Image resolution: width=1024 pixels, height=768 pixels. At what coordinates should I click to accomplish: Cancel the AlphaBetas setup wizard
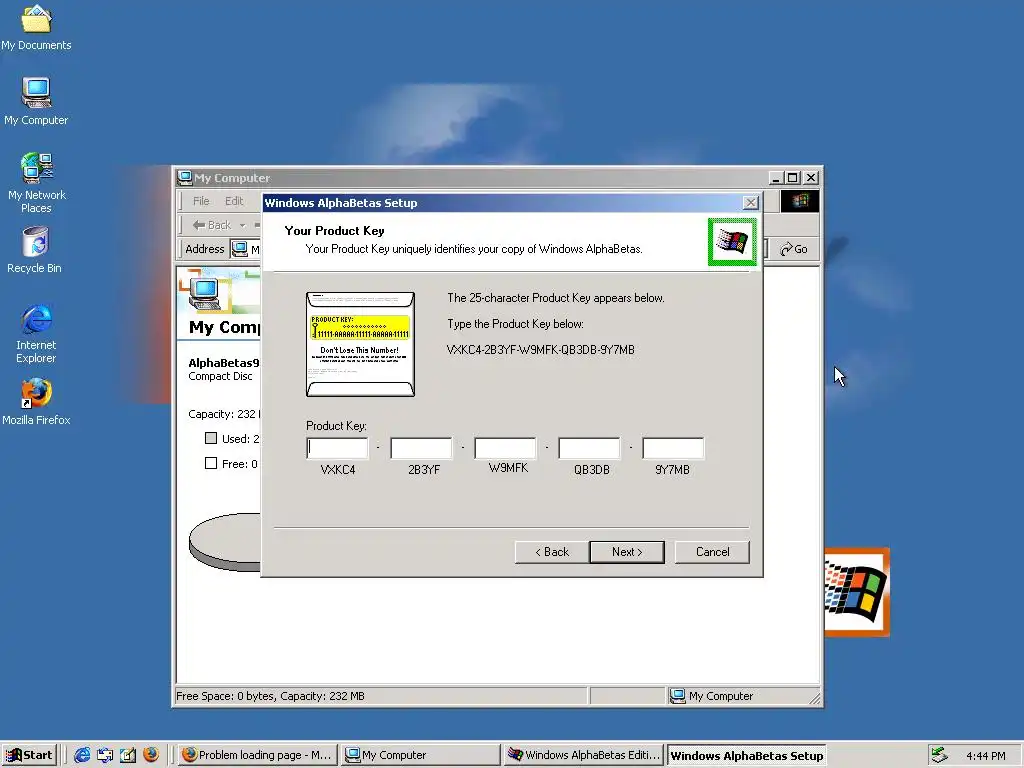pos(712,552)
